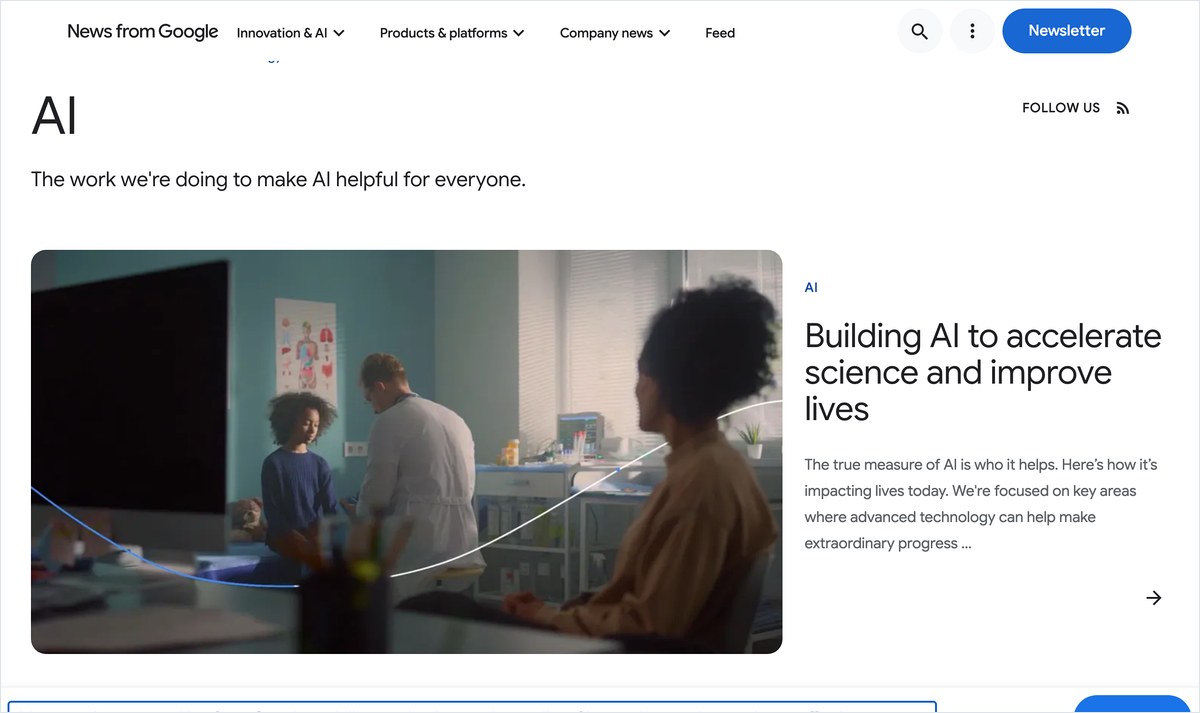
Task: Expand the Innovation & AI dropdown
Action: tap(291, 33)
